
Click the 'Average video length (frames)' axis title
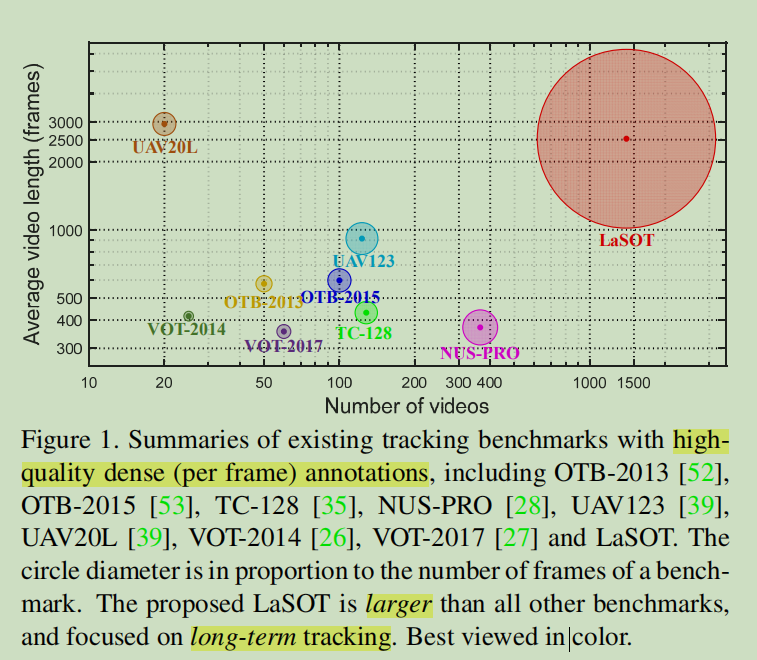pos(33,204)
